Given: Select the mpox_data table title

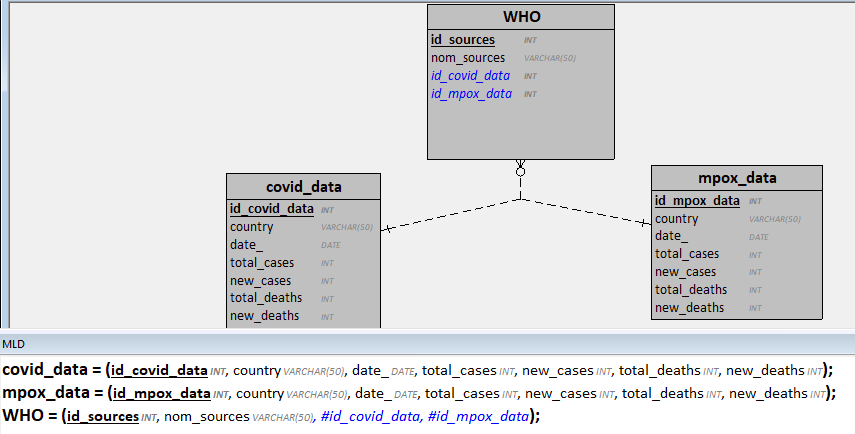Looking at the screenshot, I should click(x=737, y=178).
